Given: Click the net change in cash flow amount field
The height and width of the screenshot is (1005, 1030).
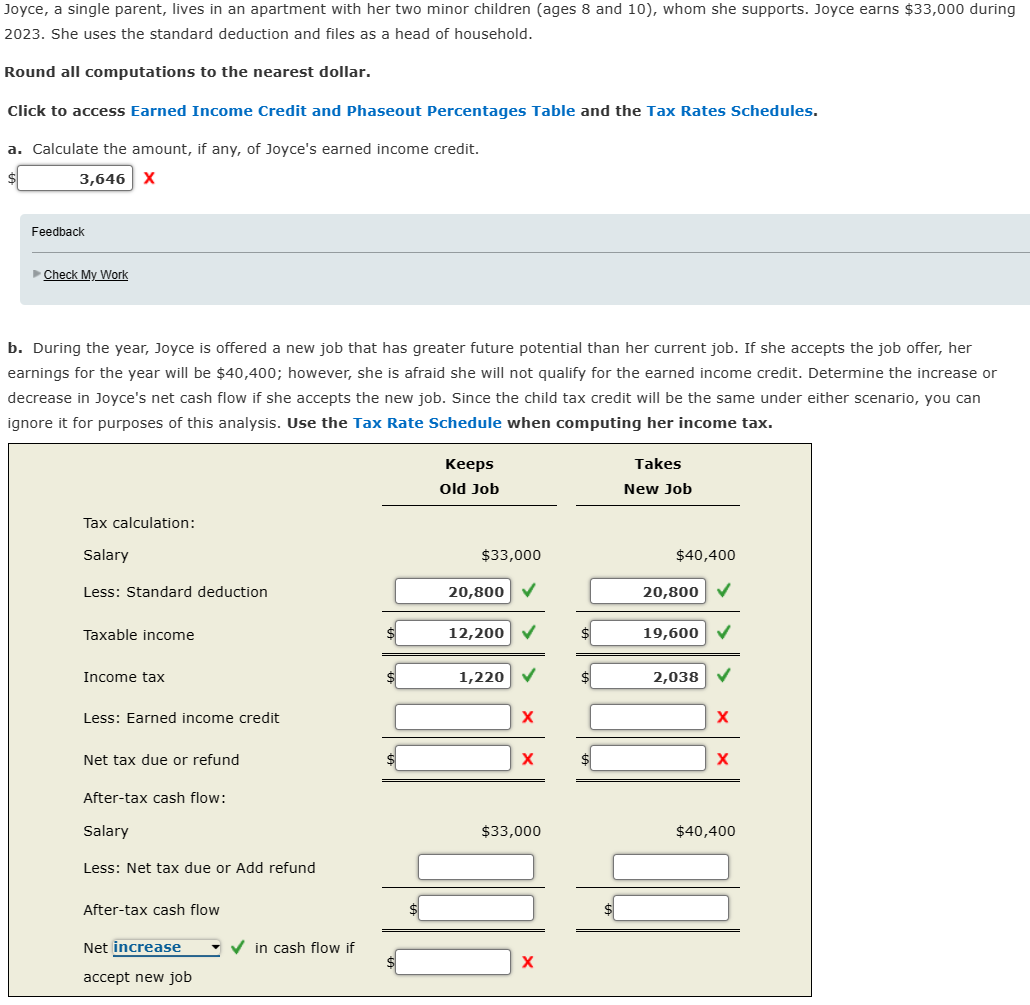Looking at the screenshot, I should [453, 962].
